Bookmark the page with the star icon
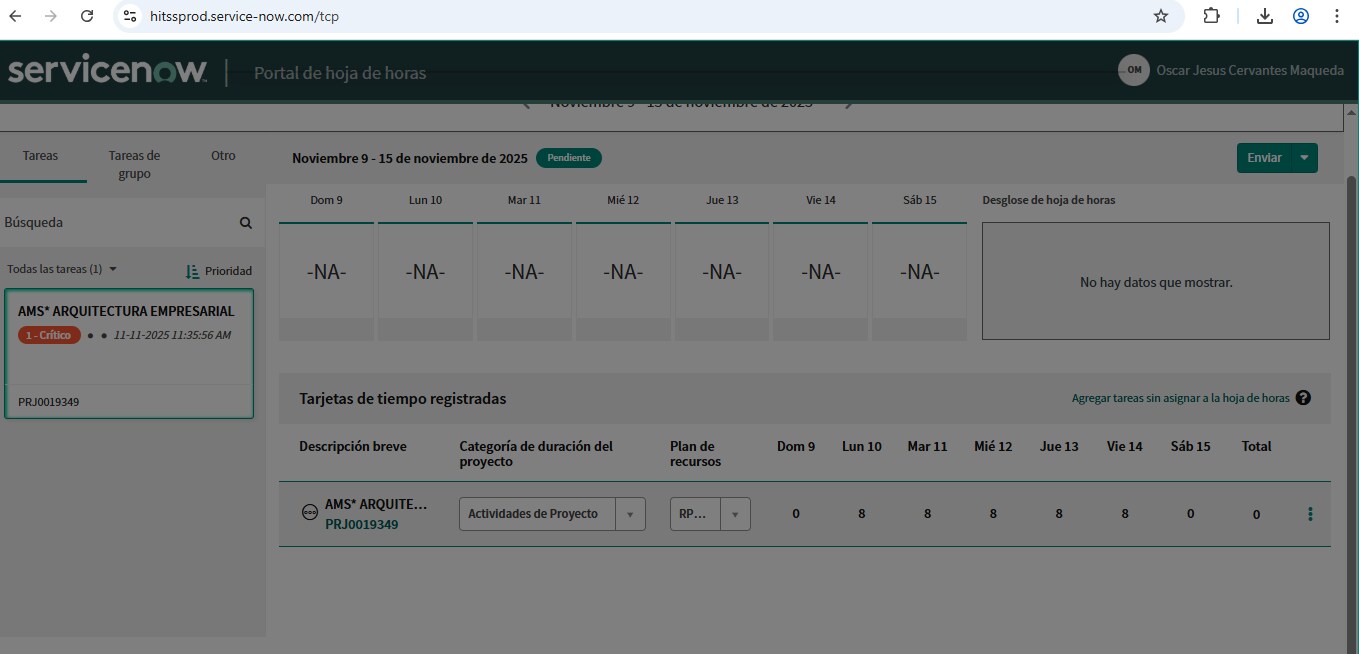Screen dimensions: 1359x654 pos(1160,16)
